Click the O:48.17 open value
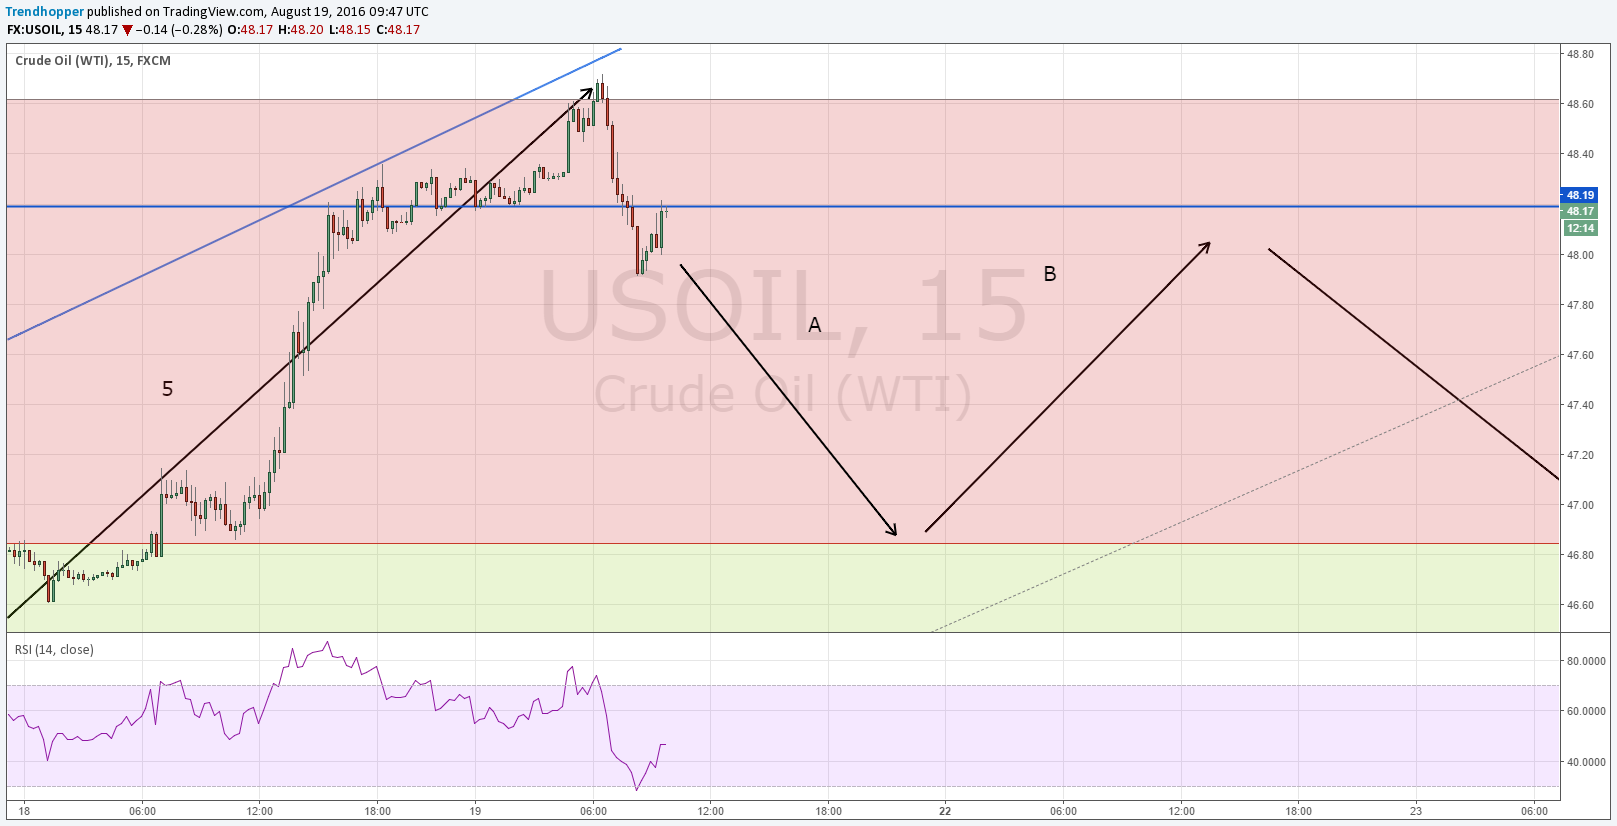 pos(250,30)
